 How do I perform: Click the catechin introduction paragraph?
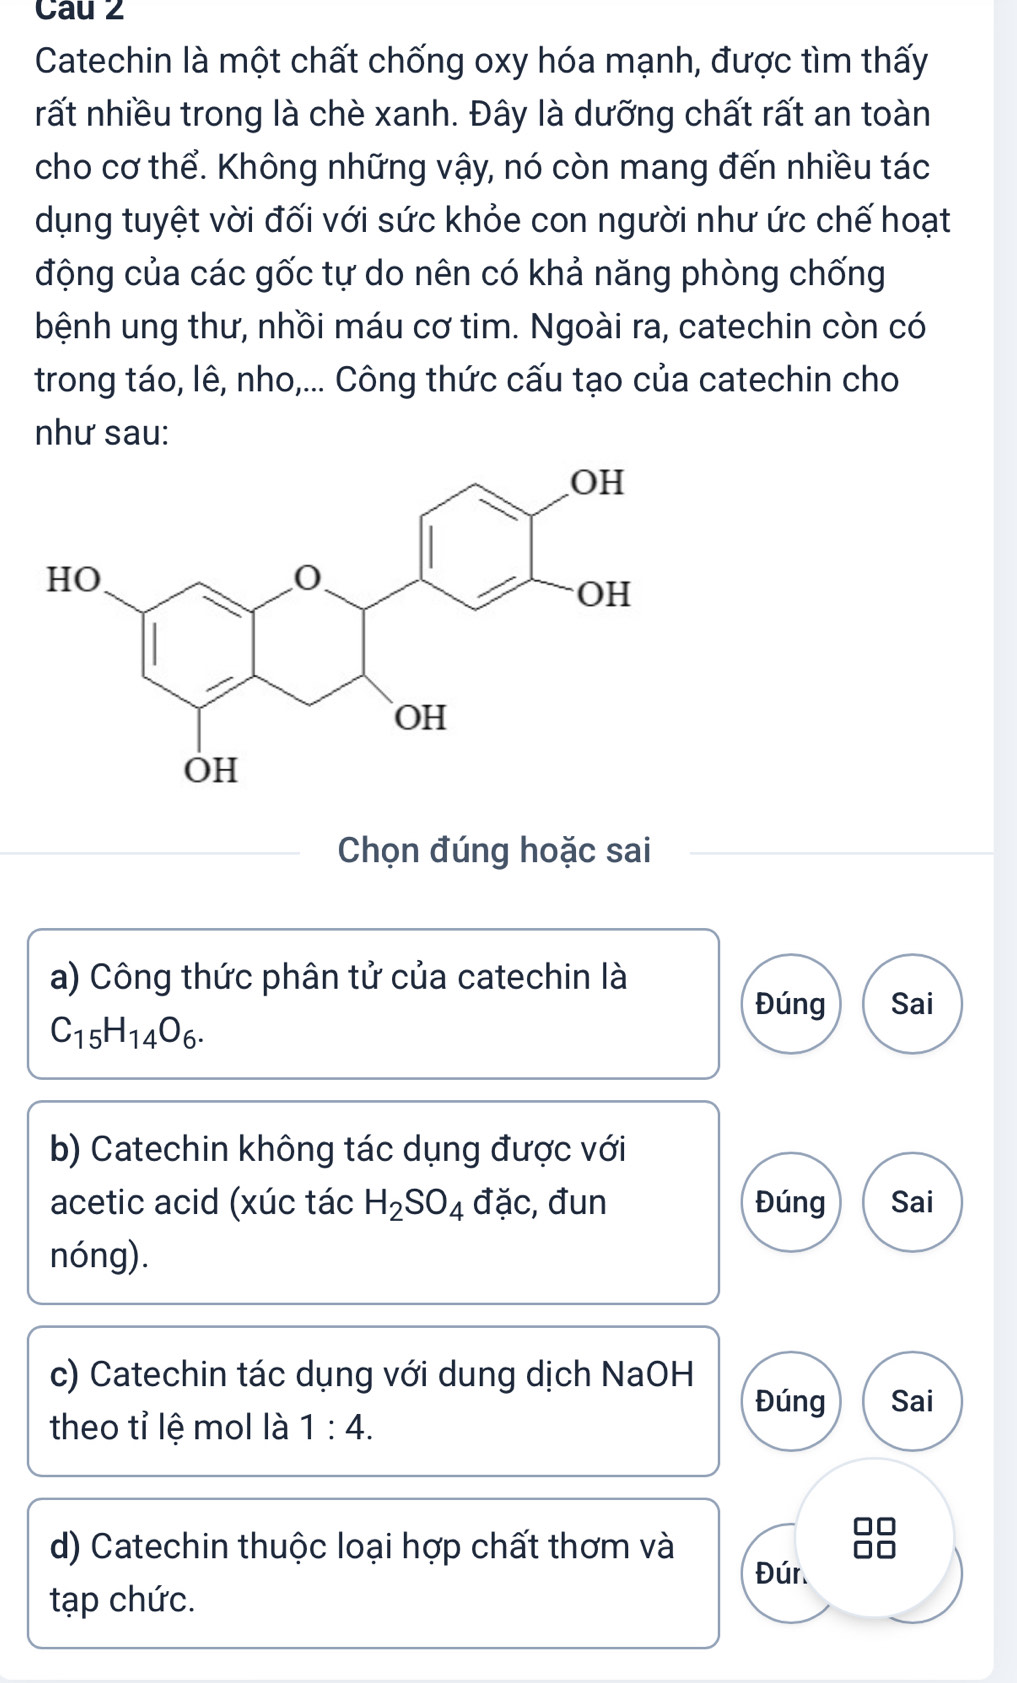tap(480, 220)
